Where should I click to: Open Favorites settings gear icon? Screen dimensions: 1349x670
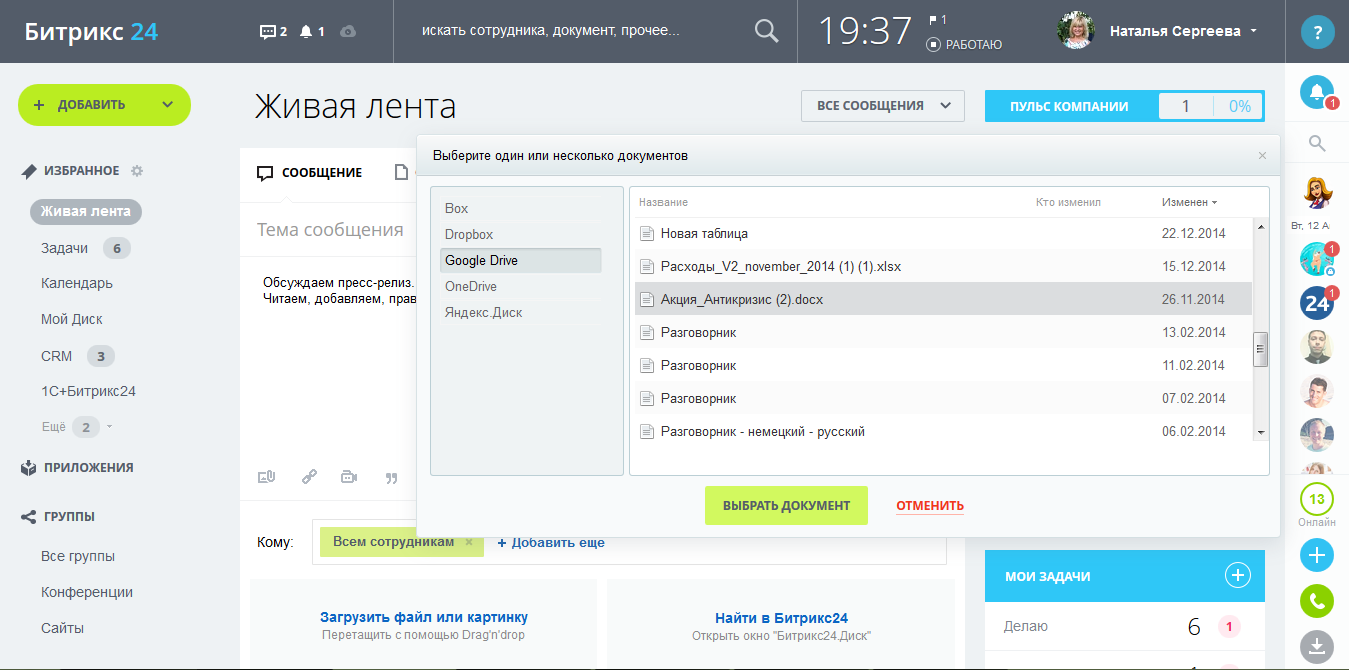[137, 171]
